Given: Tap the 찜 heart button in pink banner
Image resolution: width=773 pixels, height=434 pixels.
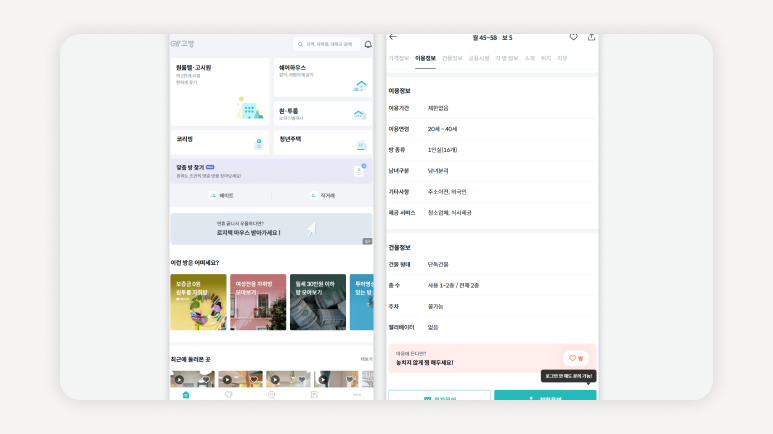Looking at the screenshot, I should pos(576,359).
